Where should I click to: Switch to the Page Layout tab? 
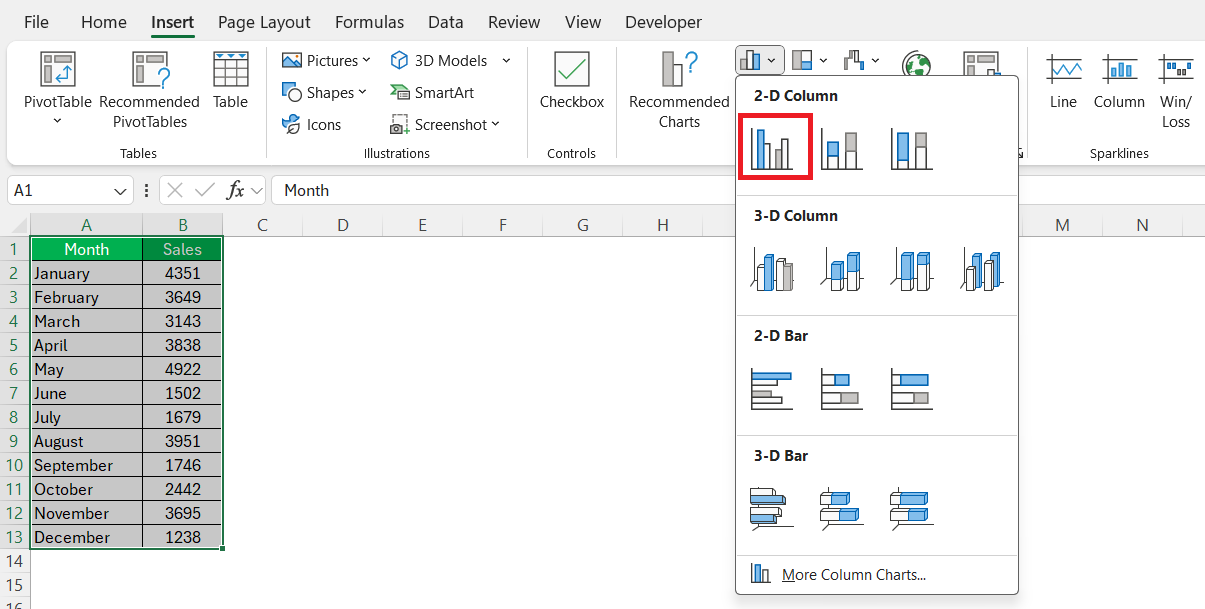coord(264,22)
